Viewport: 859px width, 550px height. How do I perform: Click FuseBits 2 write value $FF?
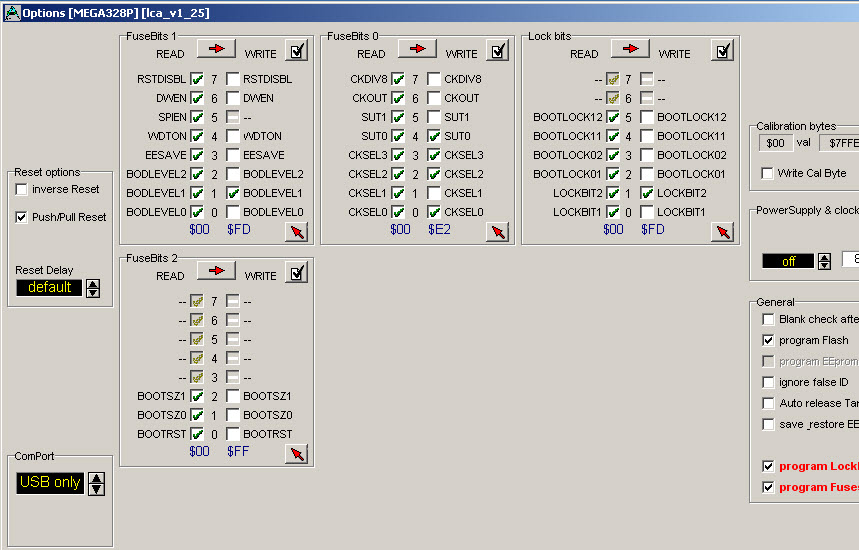coord(238,451)
